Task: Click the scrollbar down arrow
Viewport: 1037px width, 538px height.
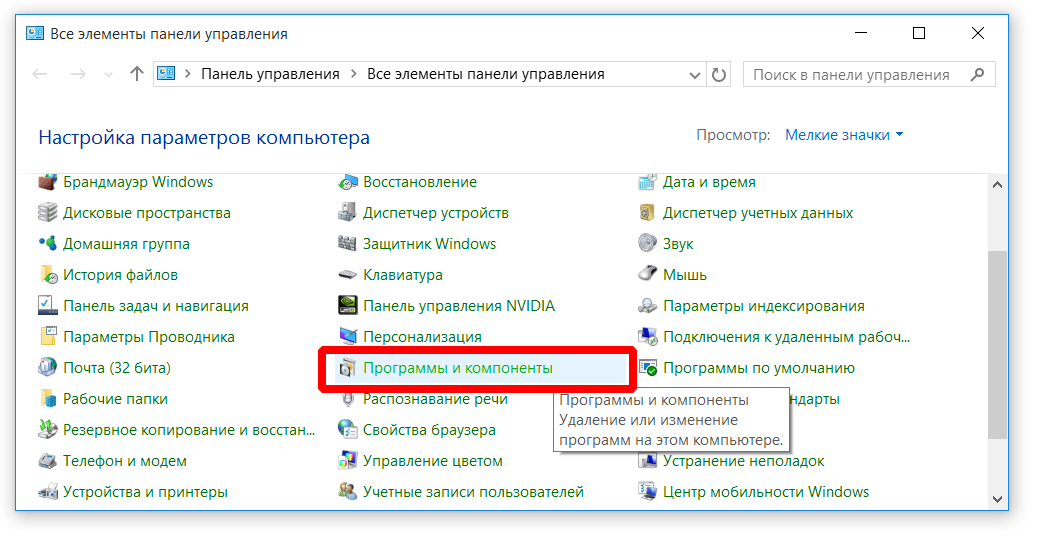Action: (x=996, y=497)
